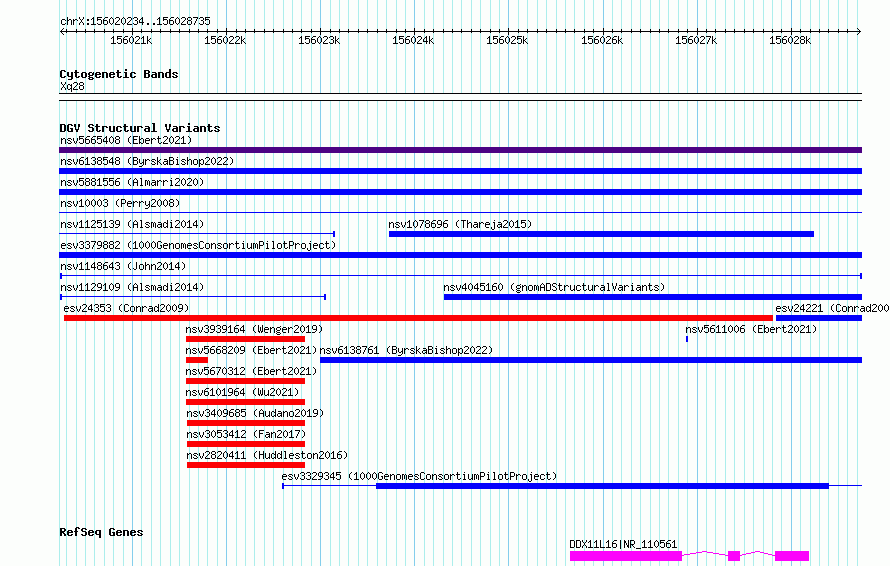The width and height of the screenshot is (890, 566).
Task: Select the 156026k ruler position
Action: tap(602, 40)
